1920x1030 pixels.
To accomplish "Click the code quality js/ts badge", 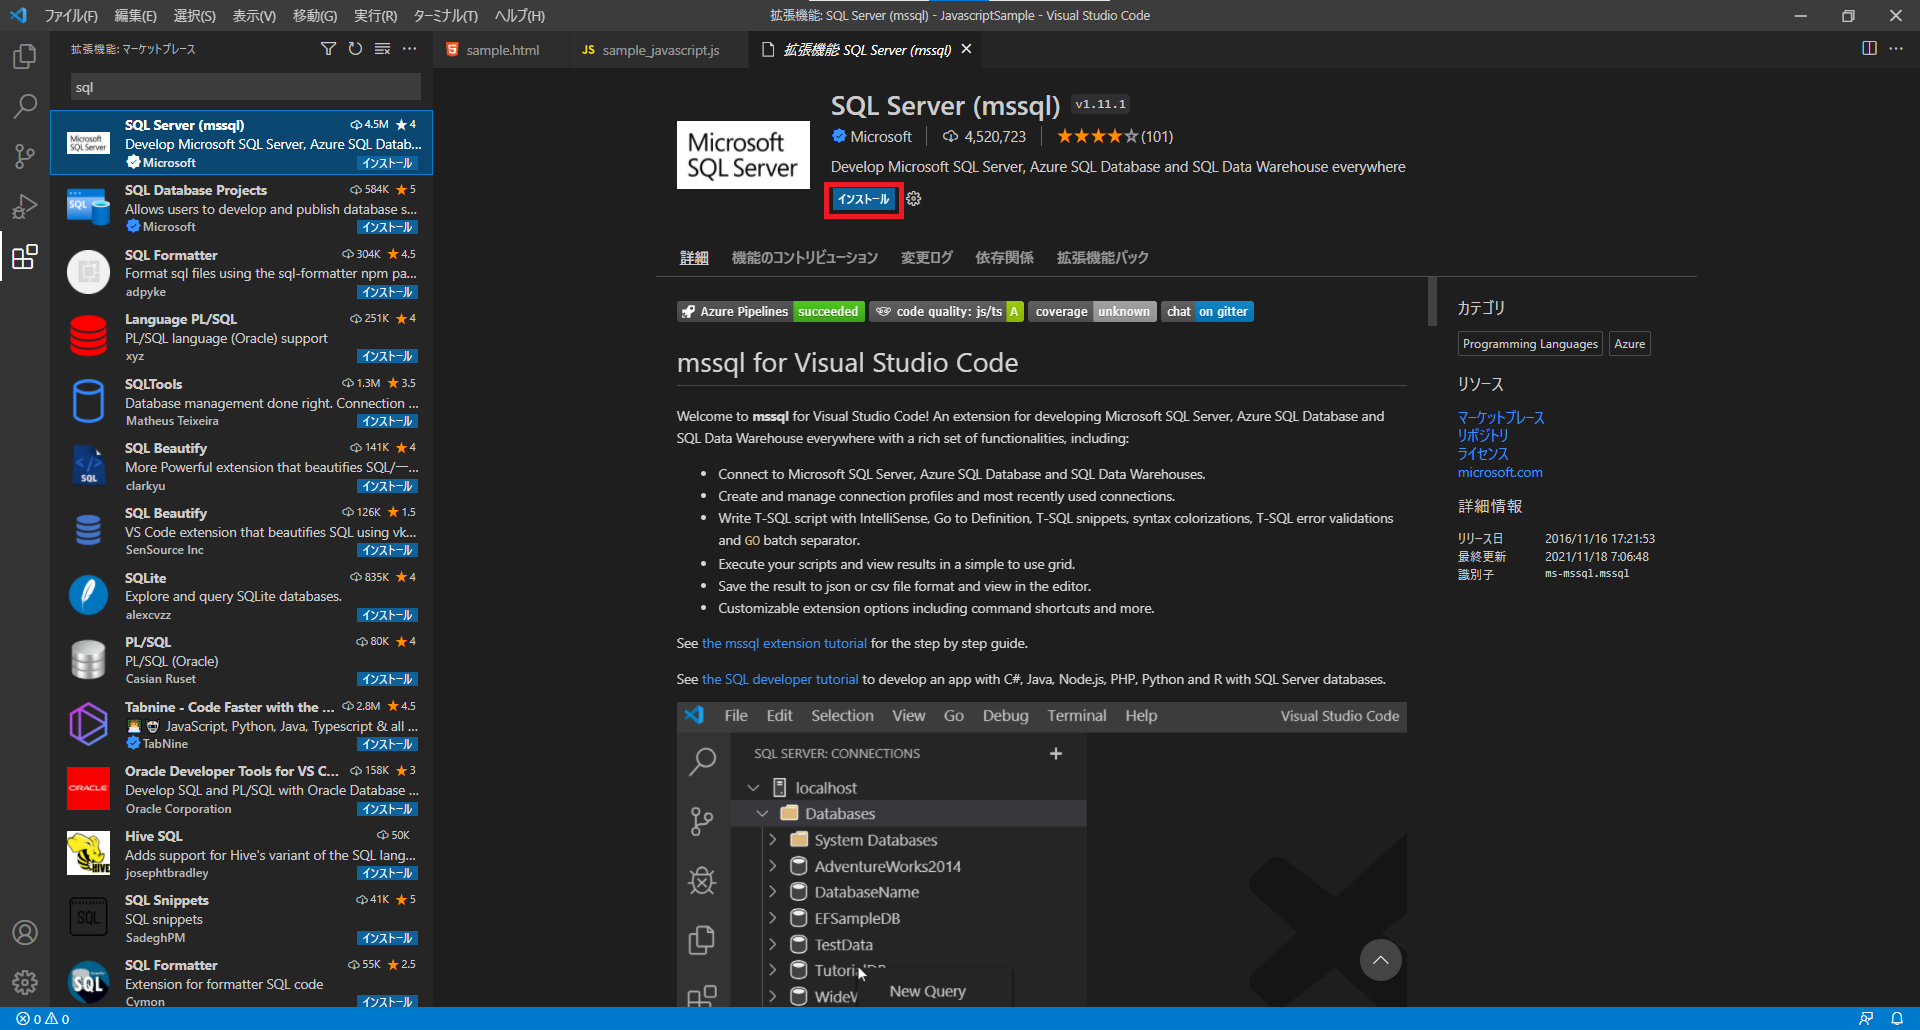I will [x=946, y=312].
